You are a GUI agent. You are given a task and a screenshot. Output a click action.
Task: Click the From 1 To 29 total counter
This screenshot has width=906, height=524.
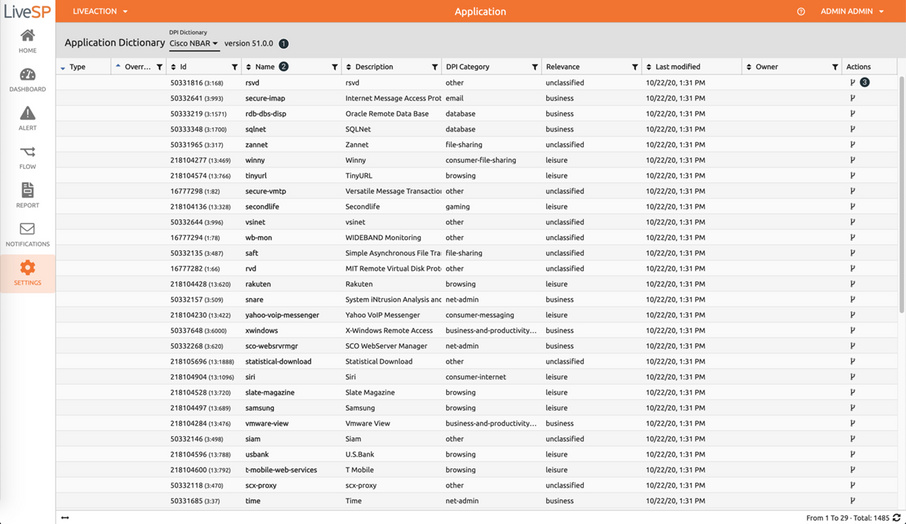click(848, 518)
